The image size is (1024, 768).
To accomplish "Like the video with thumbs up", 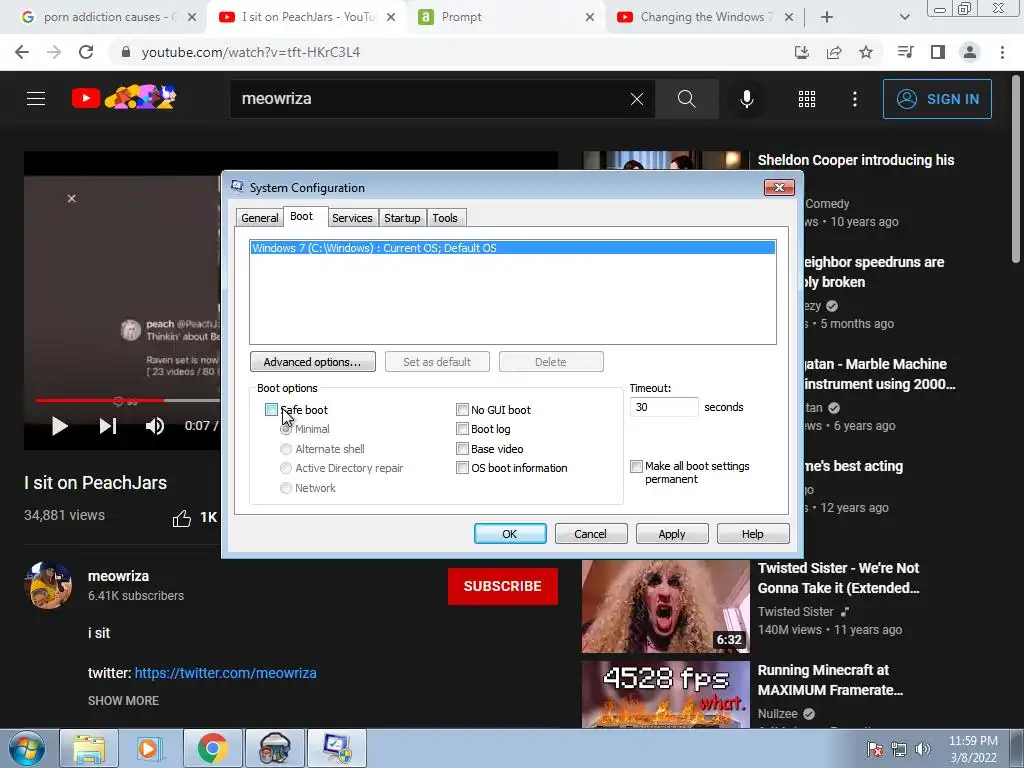I will coord(182,518).
